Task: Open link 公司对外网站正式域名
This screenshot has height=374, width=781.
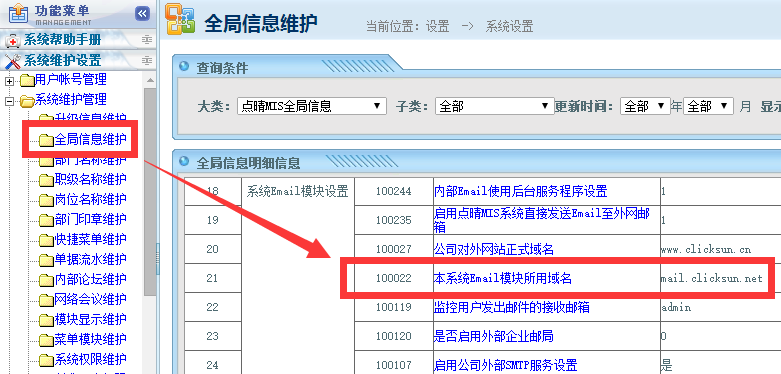Action: coord(494,249)
